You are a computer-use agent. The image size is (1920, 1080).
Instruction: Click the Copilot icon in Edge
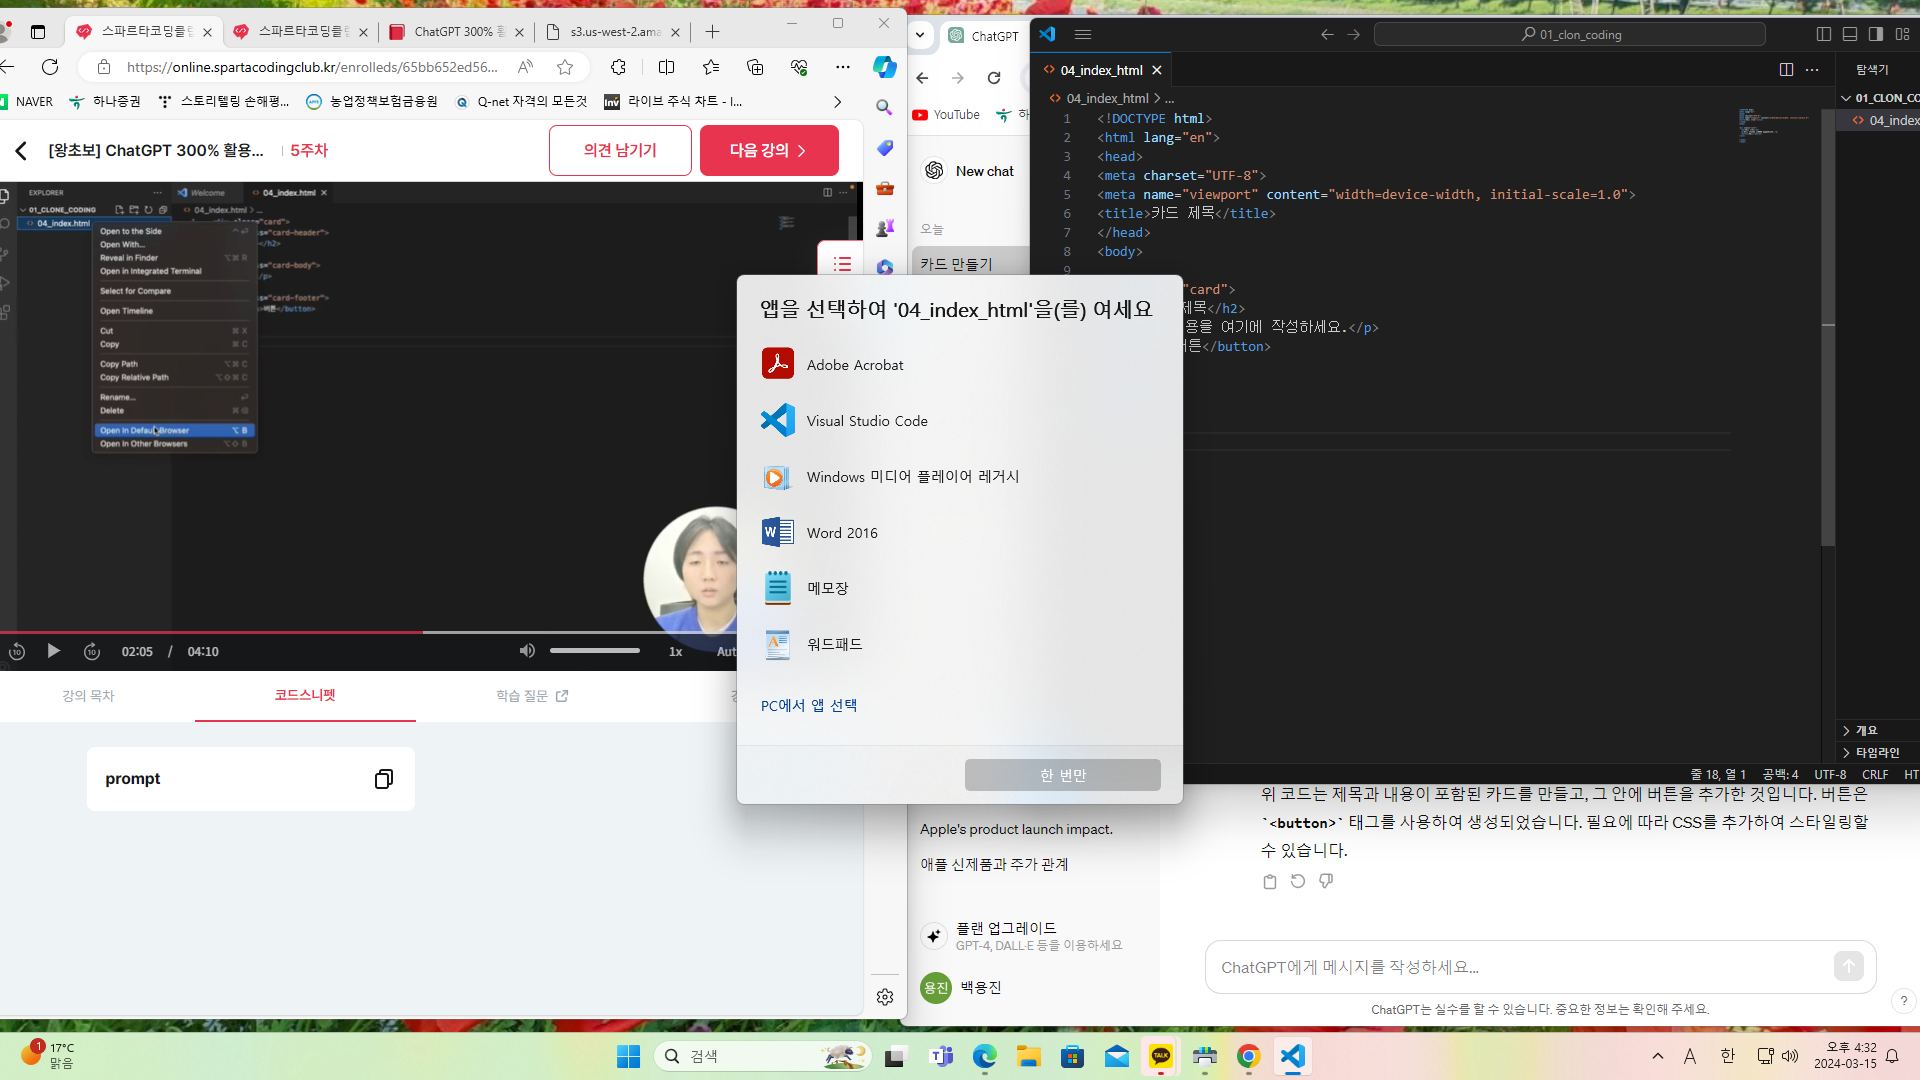tap(885, 67)
